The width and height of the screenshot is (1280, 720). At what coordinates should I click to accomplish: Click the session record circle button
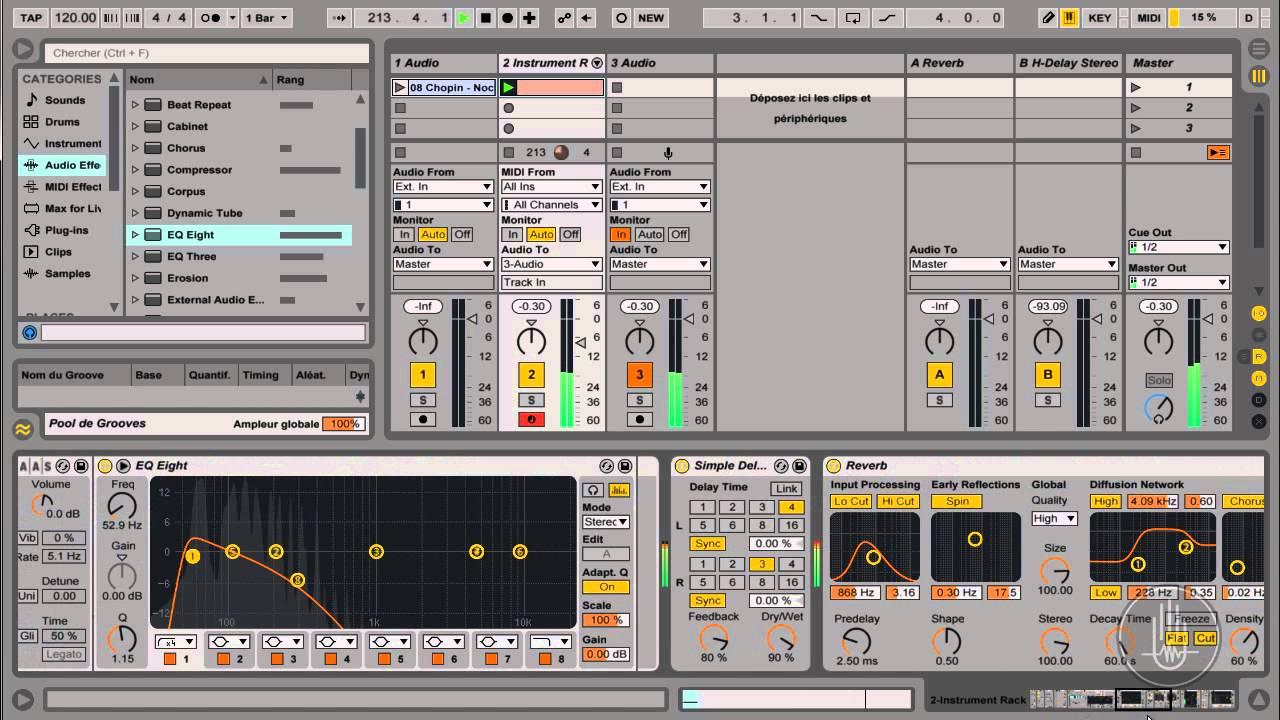tap(621, 18)
